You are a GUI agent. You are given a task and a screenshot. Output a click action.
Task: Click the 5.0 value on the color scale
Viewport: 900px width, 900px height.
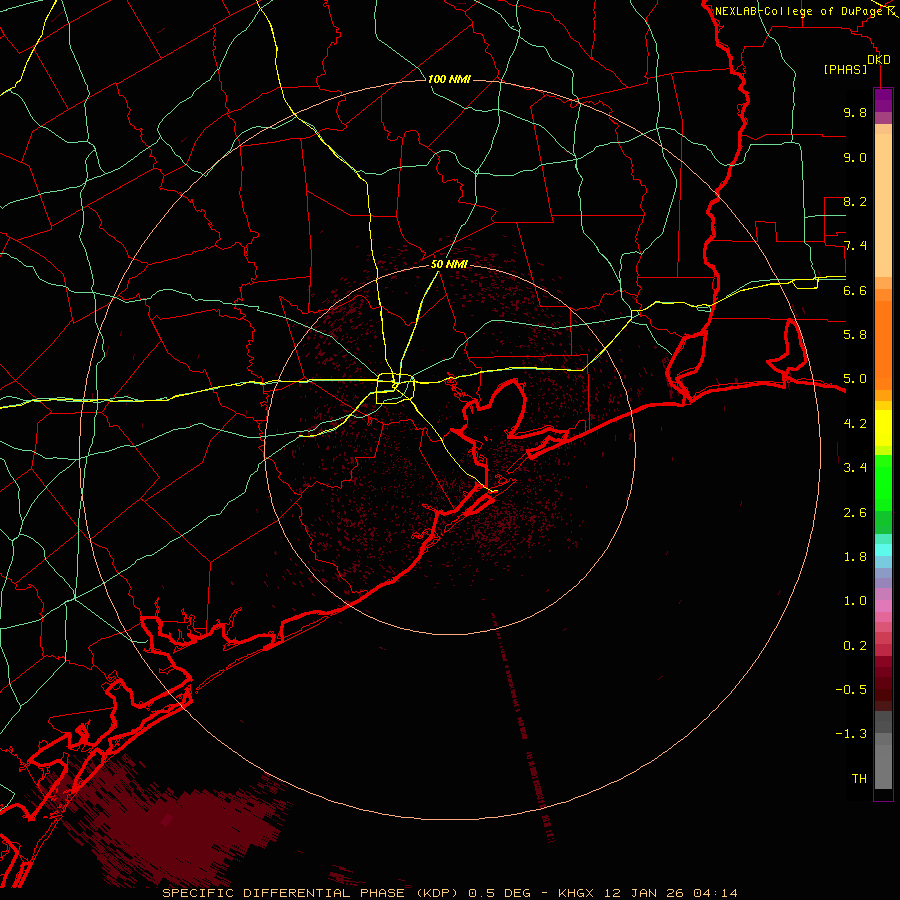click(x=855, y=379)
